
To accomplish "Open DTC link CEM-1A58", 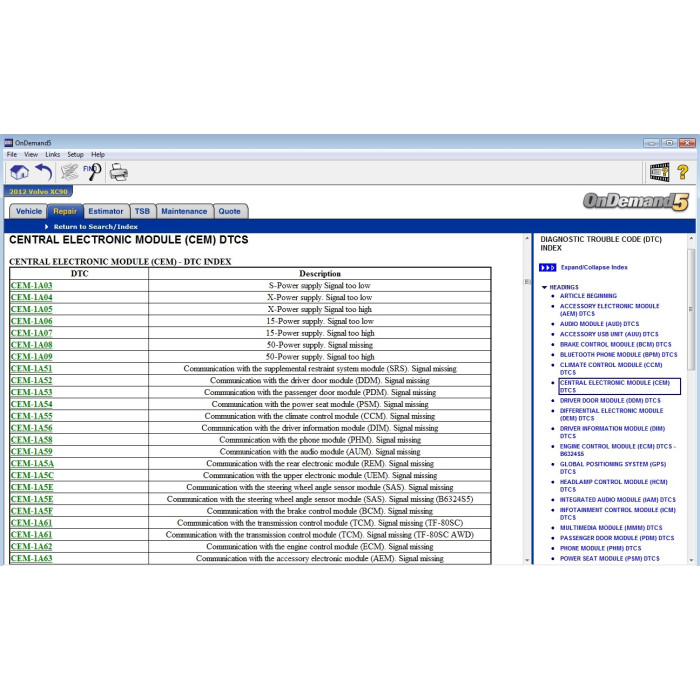I will point(31,440).
